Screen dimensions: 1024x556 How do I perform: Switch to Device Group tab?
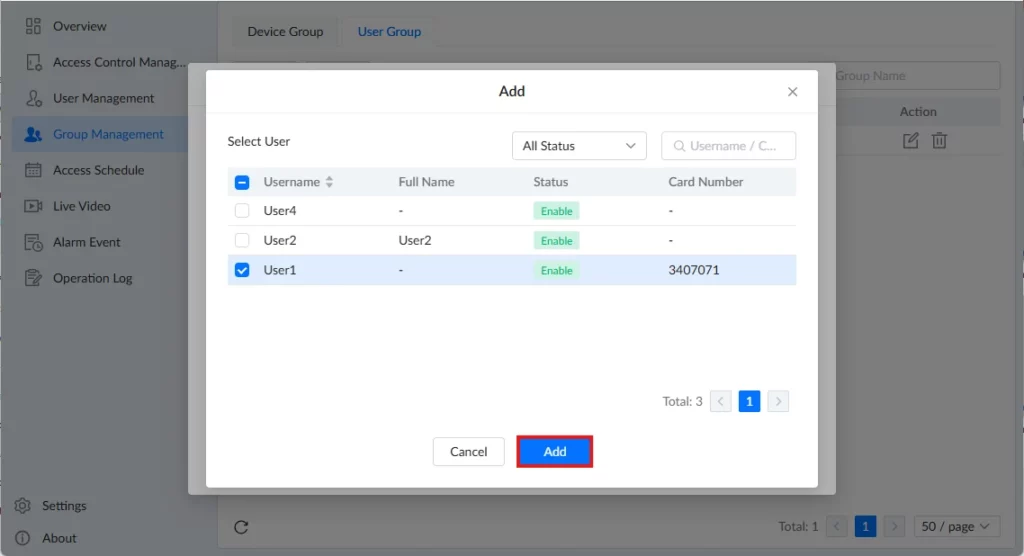(x=285, y=31)
